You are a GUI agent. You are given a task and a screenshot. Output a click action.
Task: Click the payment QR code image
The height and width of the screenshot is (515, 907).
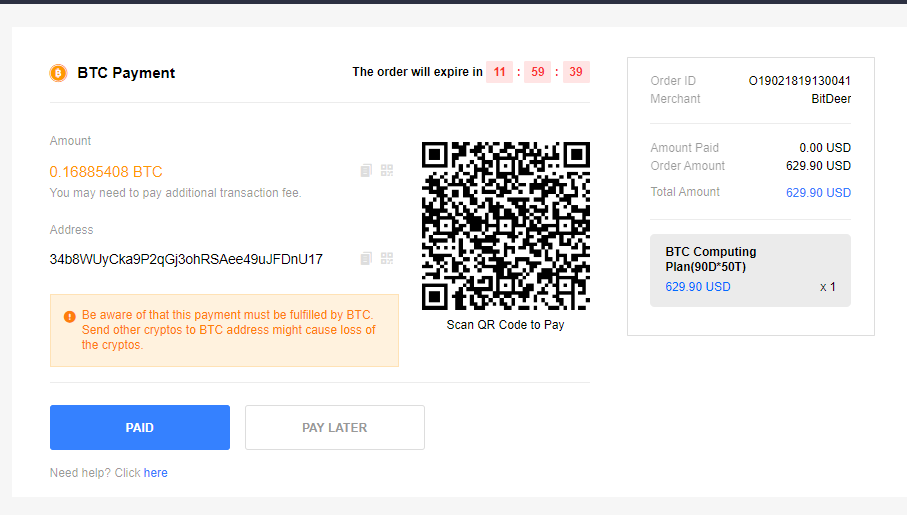pos(506,226)
